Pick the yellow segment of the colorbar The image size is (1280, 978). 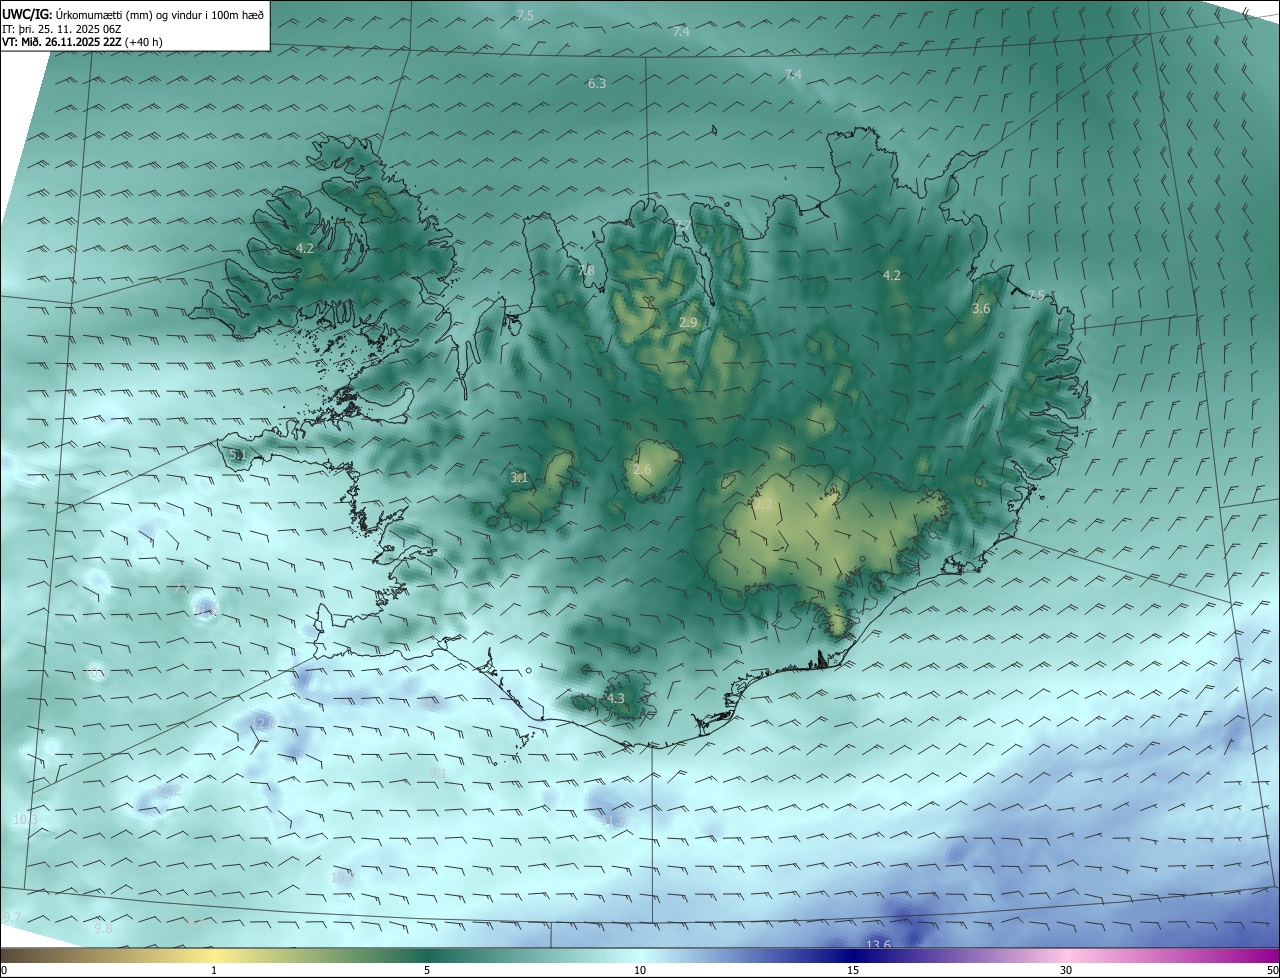(215, 955)
